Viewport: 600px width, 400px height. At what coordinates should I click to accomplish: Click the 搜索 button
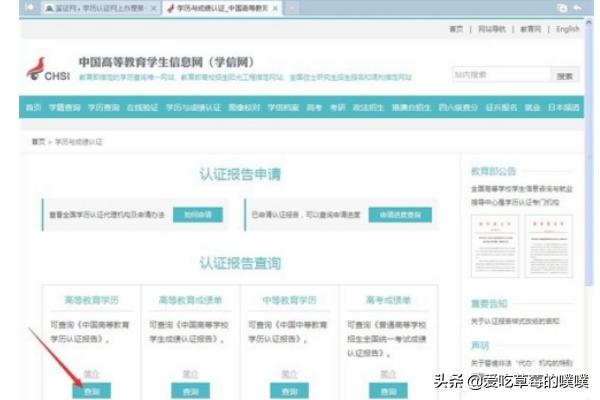pos(565,76)
